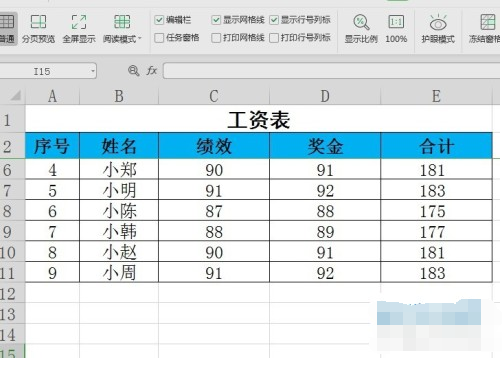502x368 pixels.
Task: Open the 显示比例 zoom dialog
Action: coord(361,28)
